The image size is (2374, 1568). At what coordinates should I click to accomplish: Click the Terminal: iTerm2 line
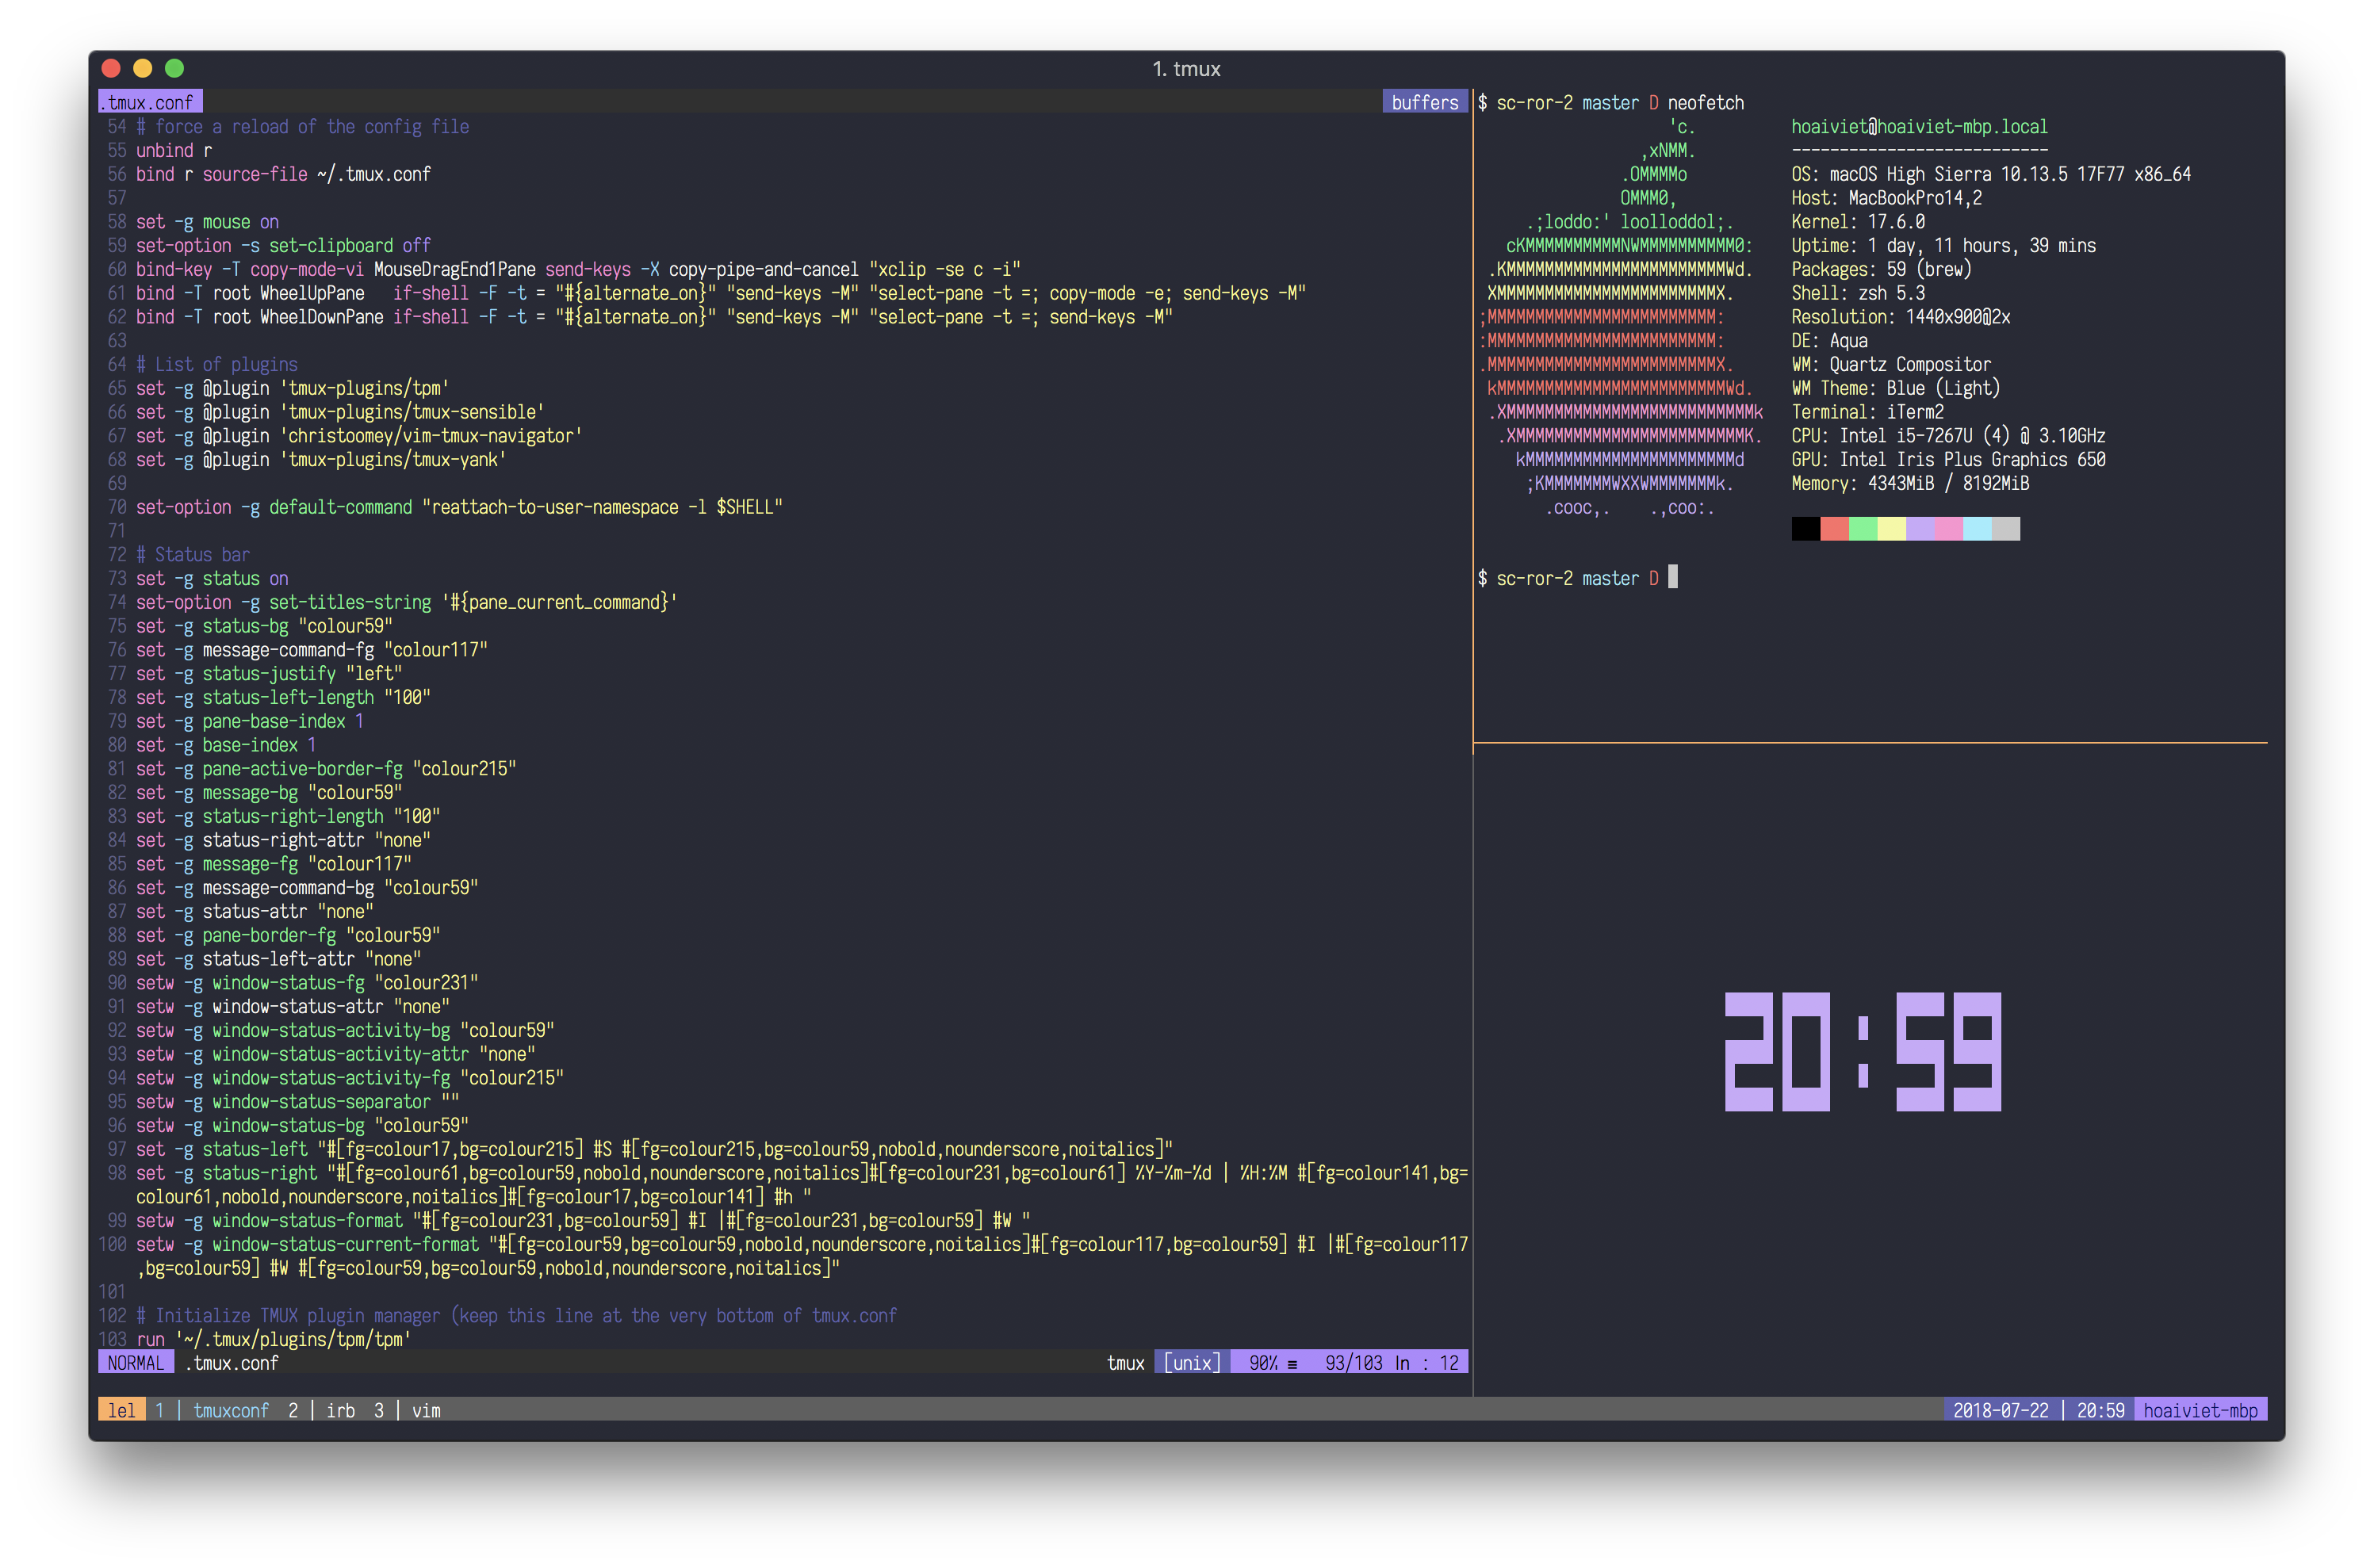[x=1867, y=412]
